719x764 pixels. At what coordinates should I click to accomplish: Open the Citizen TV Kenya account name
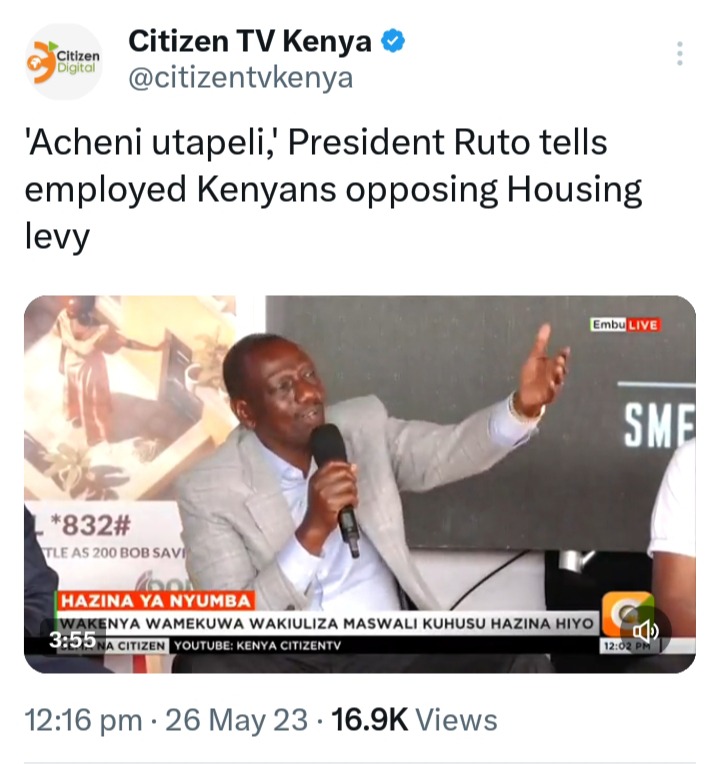pyautogui.click(x=250, y=41)
